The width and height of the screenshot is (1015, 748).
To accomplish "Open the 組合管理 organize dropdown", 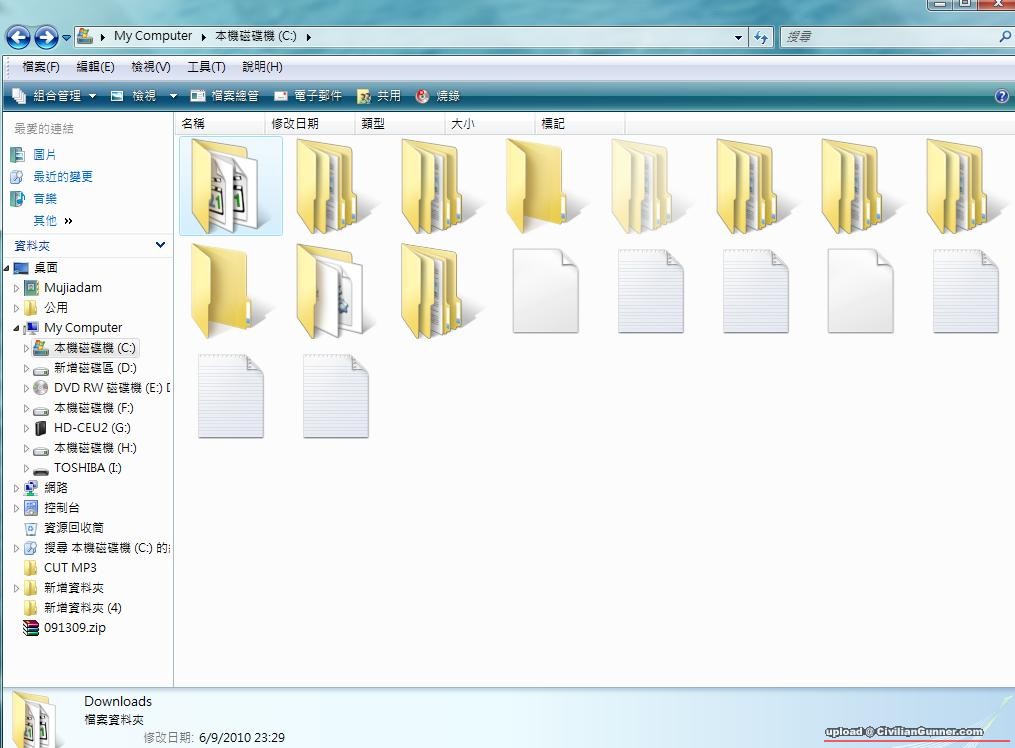I will pyautogui.click(x=55, y=96).
